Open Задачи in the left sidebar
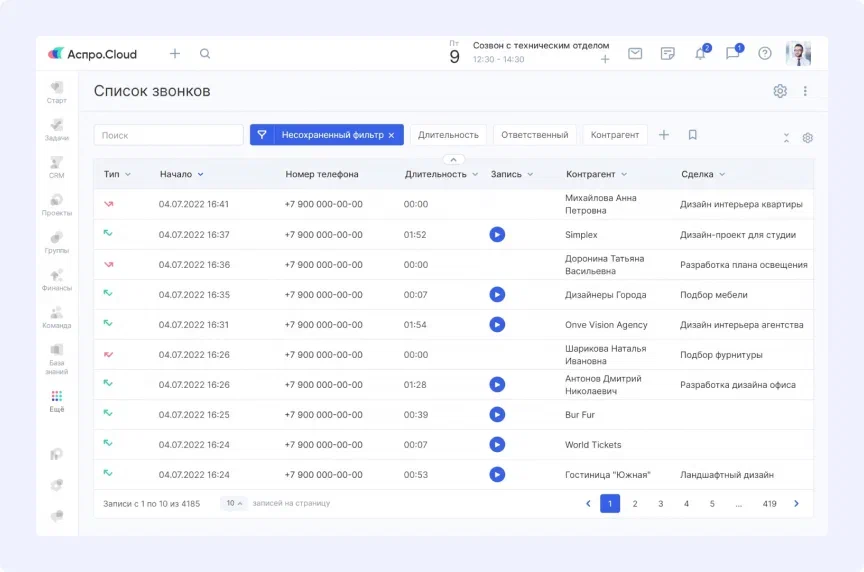This screenshot has width=864, height=572. (57, 130)
